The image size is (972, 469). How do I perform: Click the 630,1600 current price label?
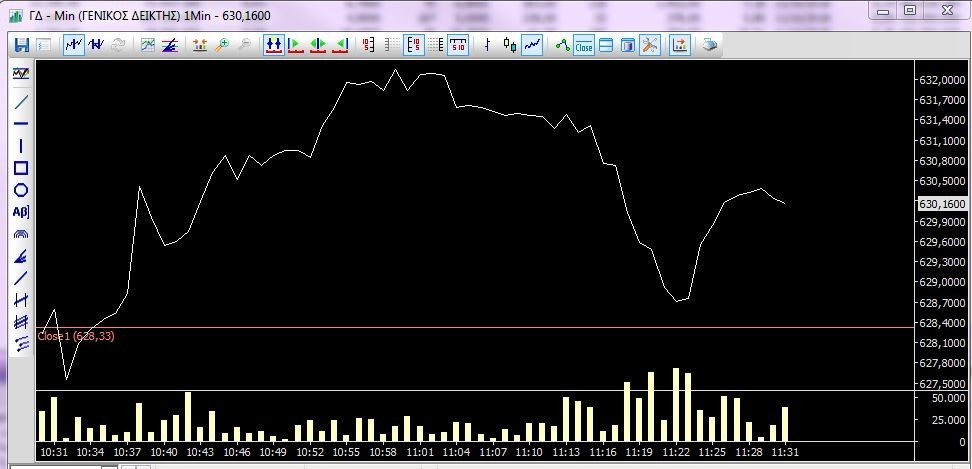click(942, 203)
